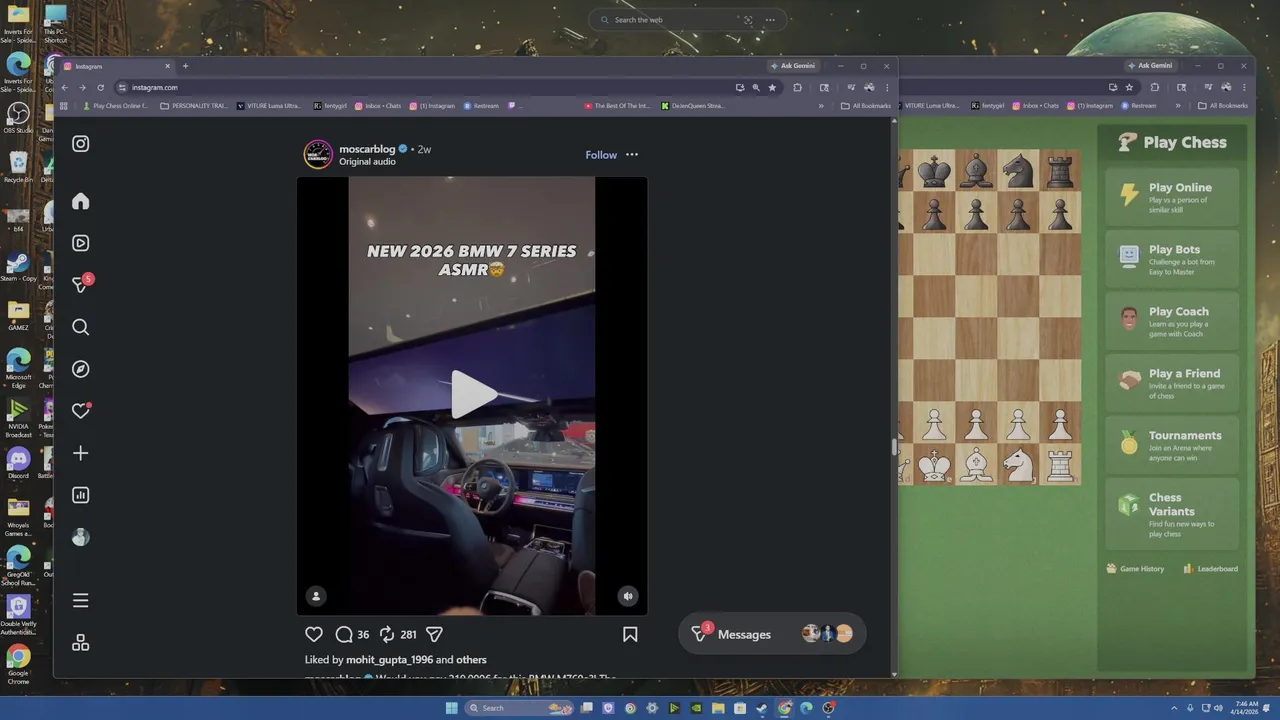The width and height of the screenshot is (1280, 720).
Task: Open the Inbox • Chats bookmark
Action: point(377,105)
